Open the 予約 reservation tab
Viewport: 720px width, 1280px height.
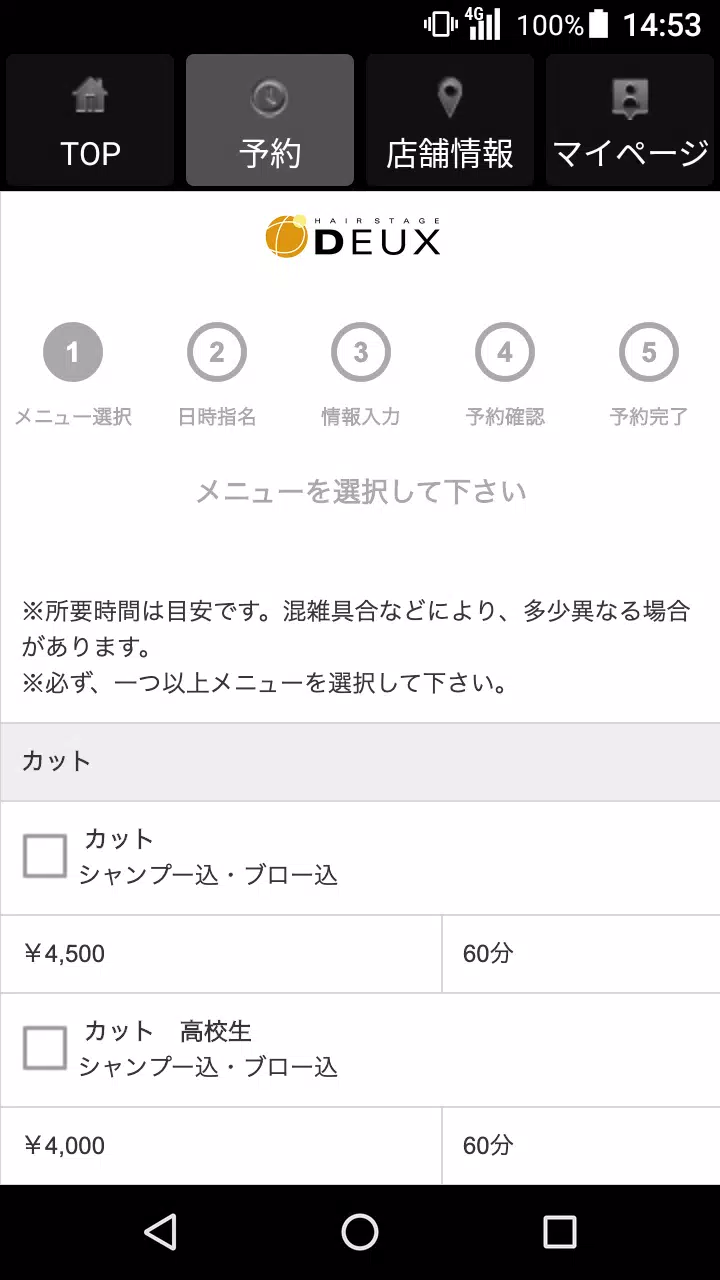point(270,121)
